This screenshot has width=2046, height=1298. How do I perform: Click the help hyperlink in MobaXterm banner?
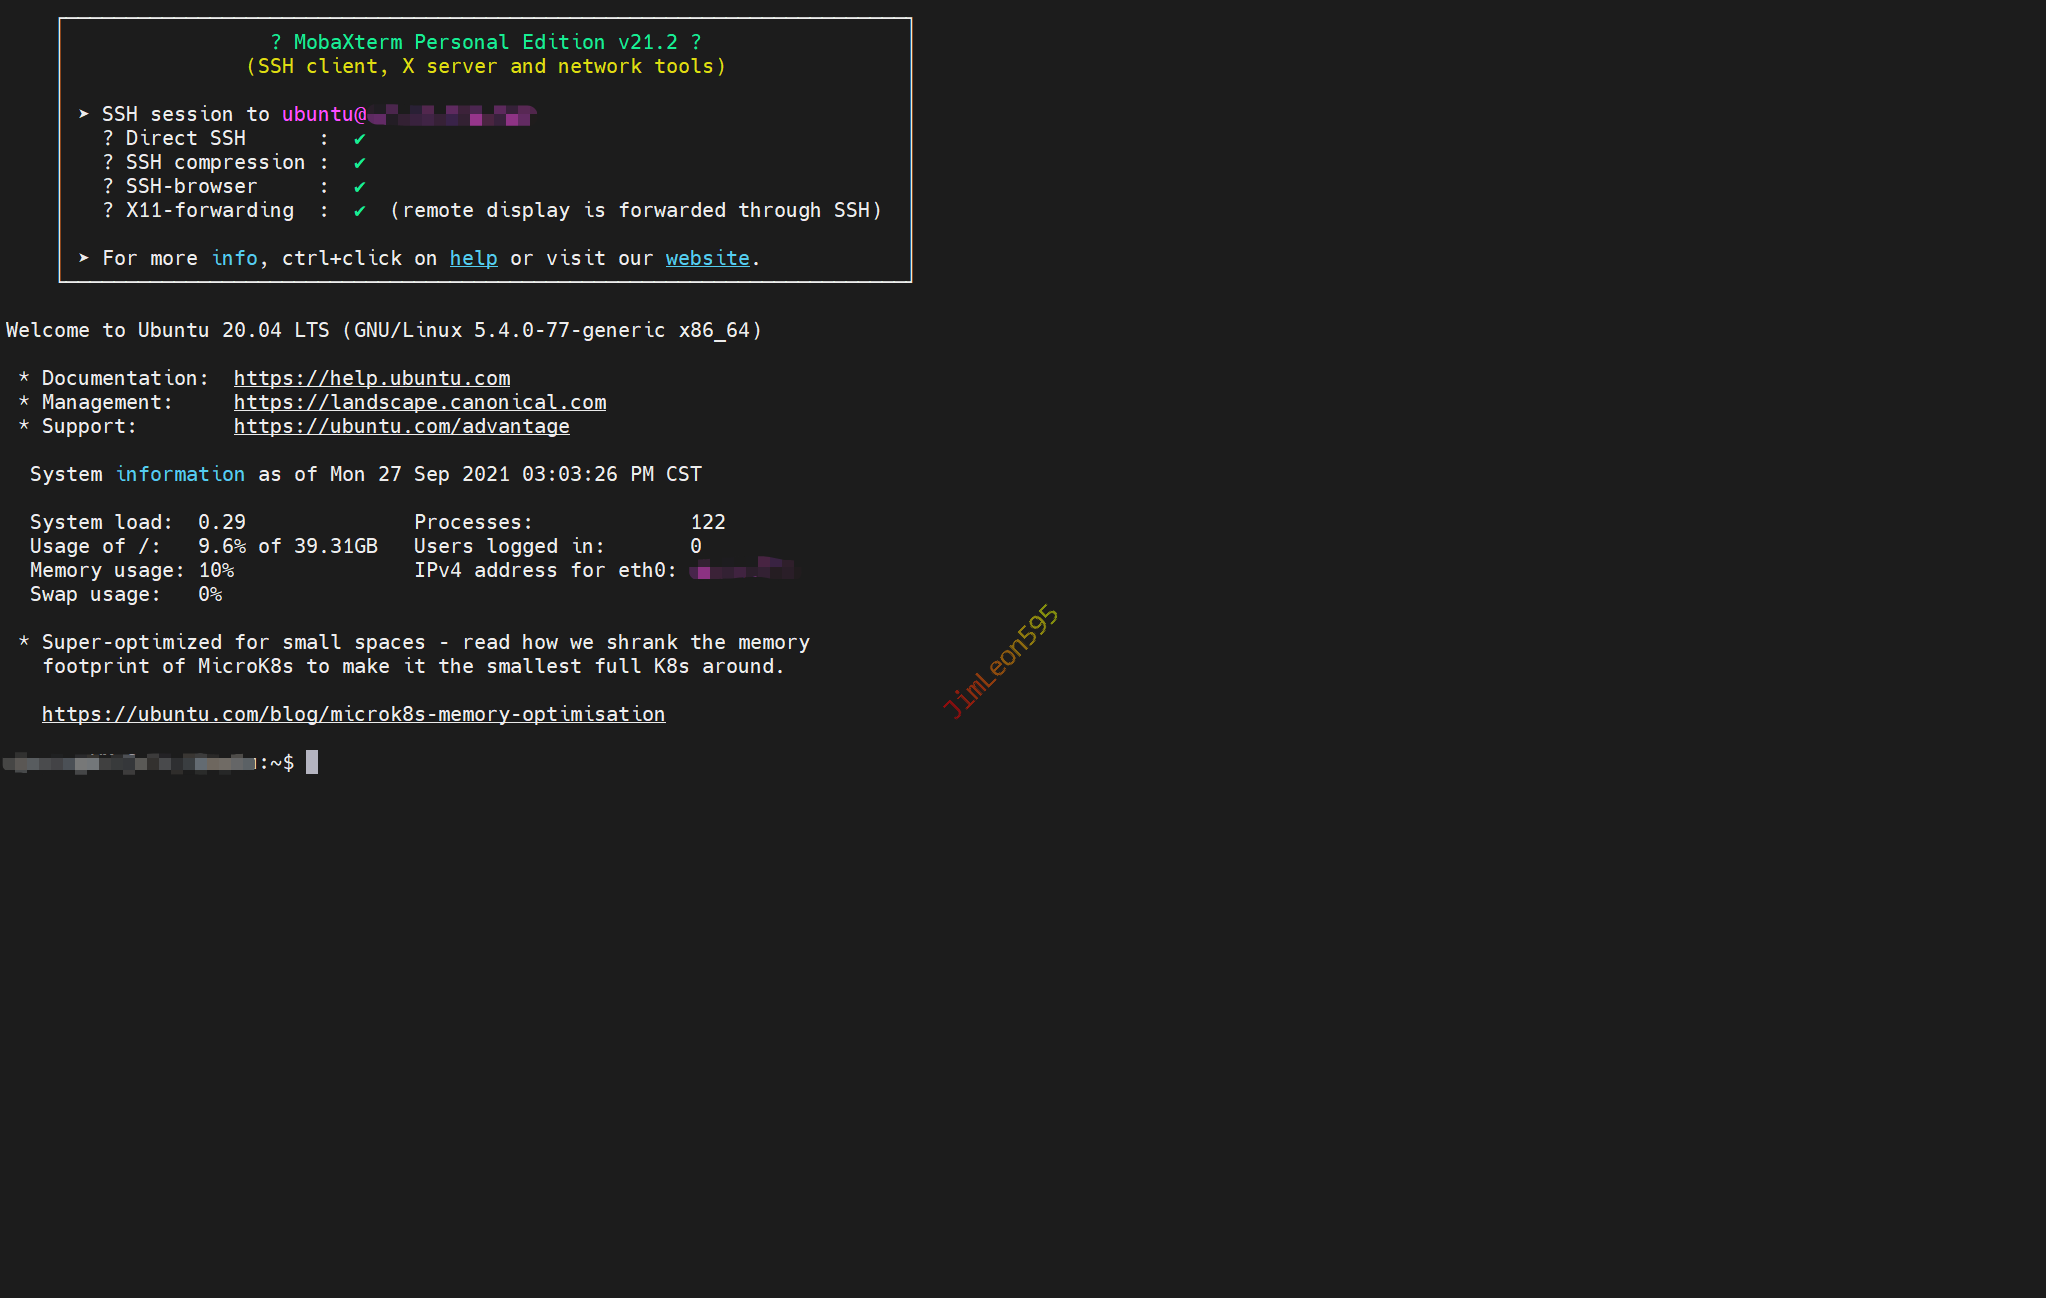click(473, 258)
